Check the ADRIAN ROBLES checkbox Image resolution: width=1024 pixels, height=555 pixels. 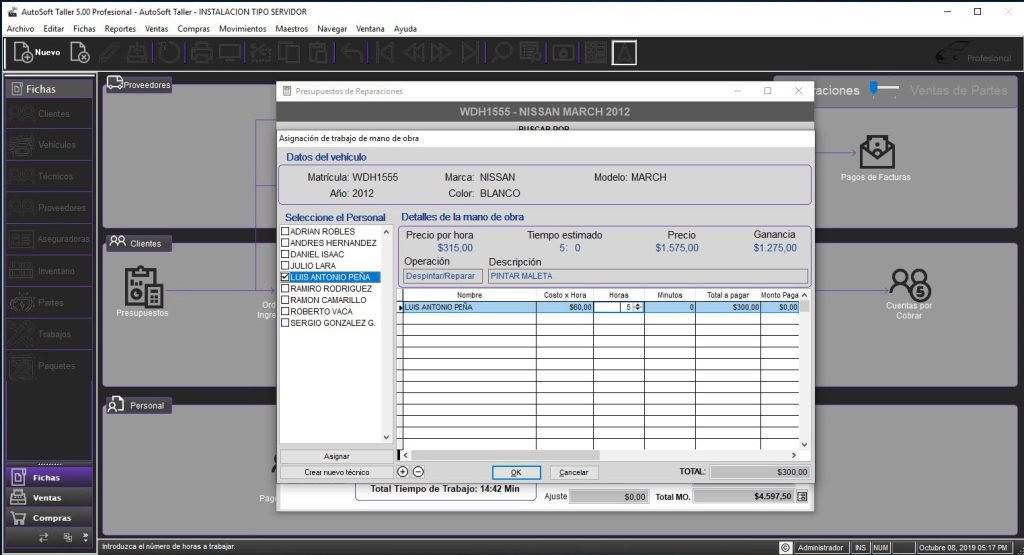coord(286,232)
